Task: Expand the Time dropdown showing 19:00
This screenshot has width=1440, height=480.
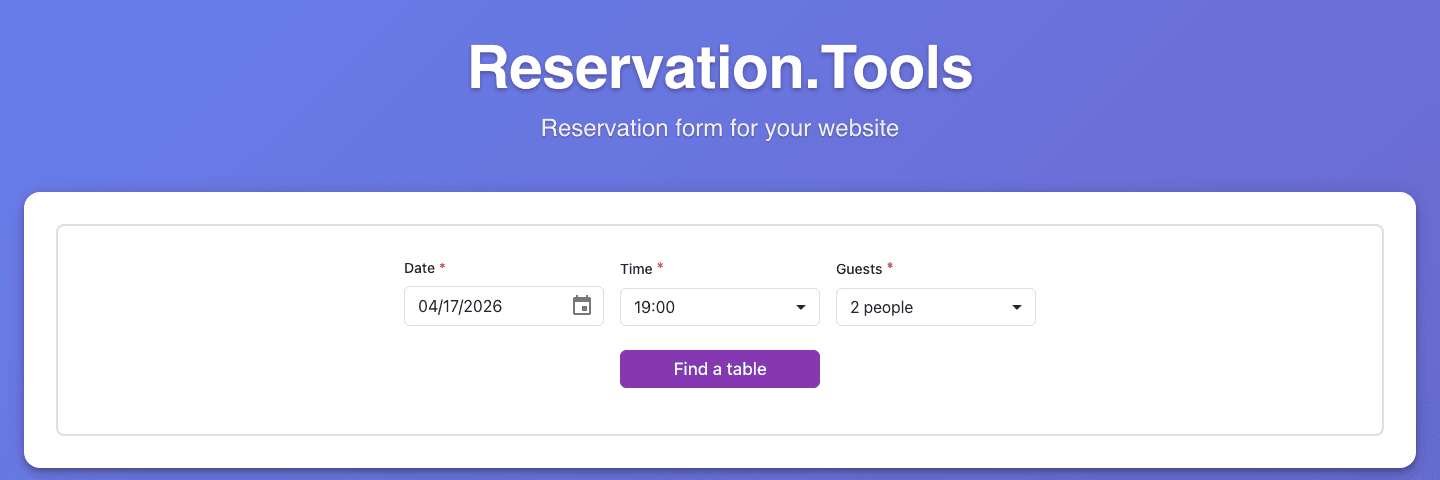Action: click(x=720, y=307)
